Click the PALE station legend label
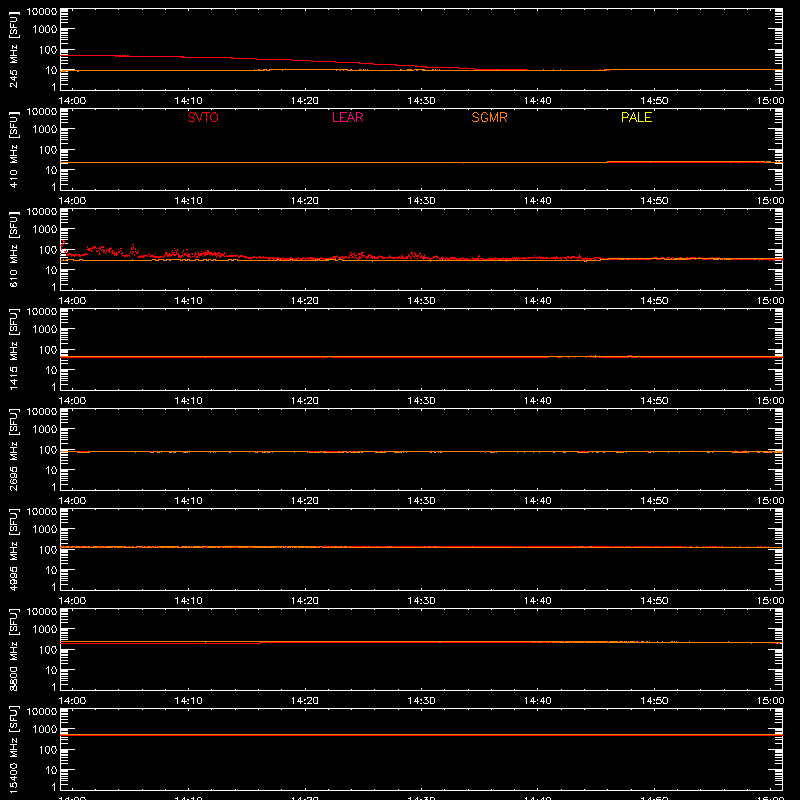The width and height of the screenshot is (800, 800). click(636, 117)
